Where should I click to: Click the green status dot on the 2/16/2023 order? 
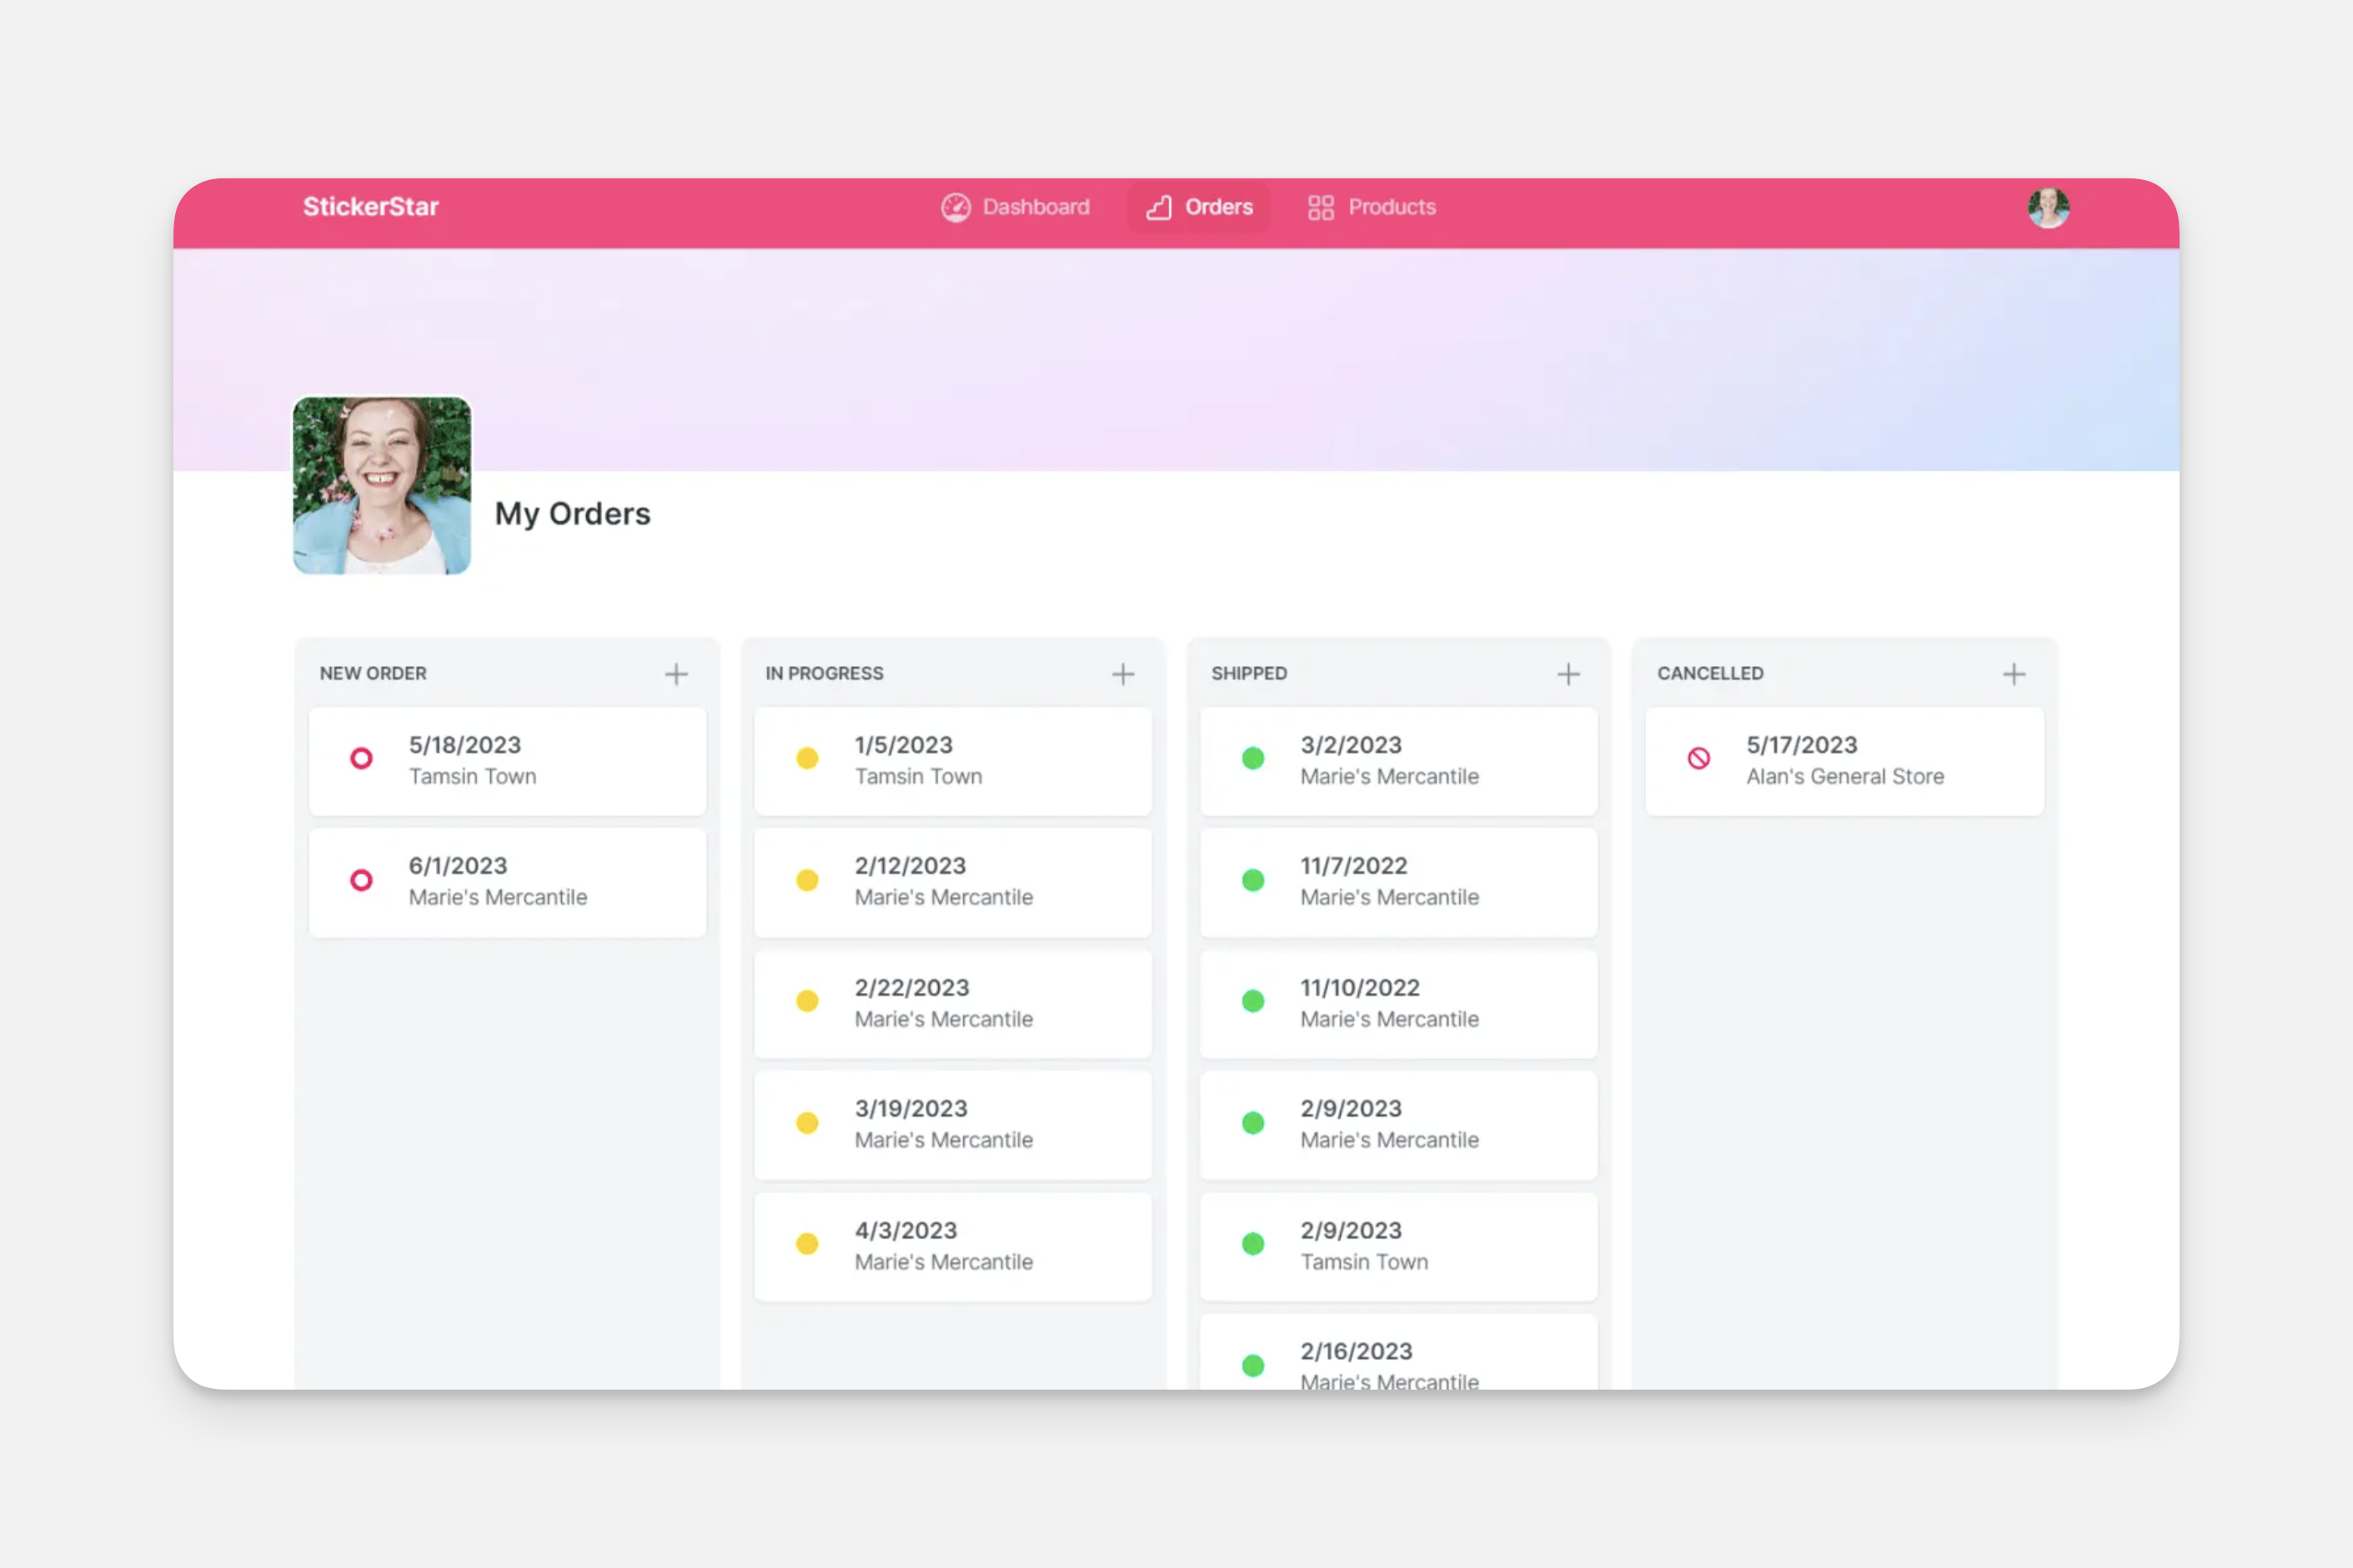1253,1366
